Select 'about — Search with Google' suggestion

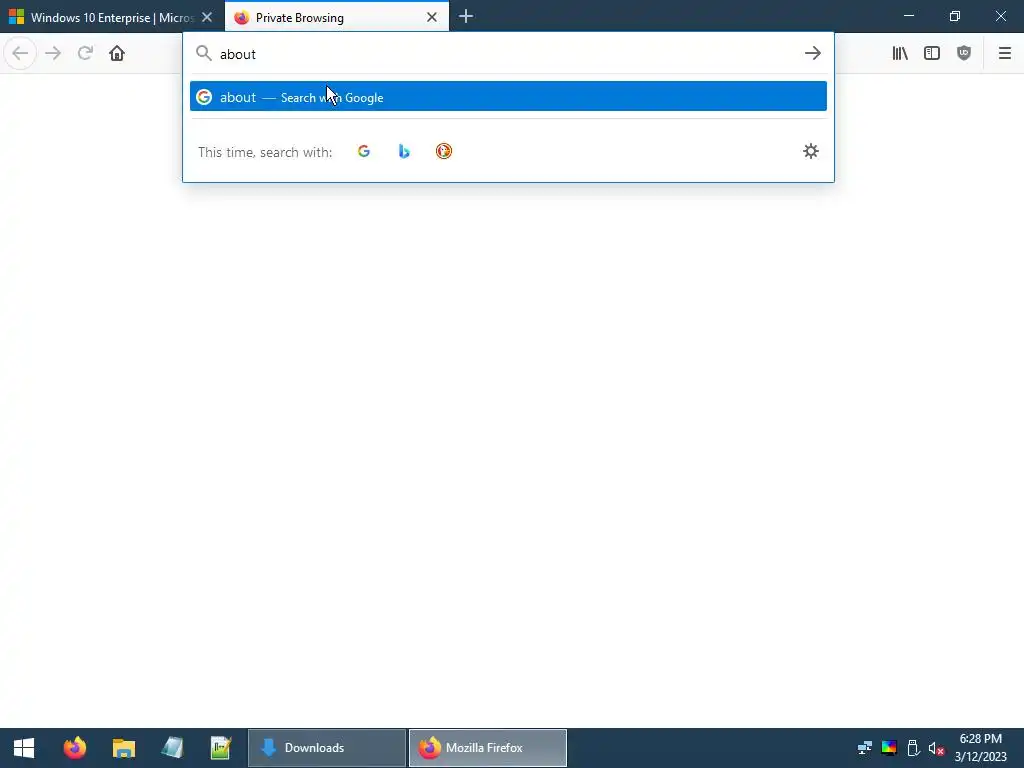[x=508, y=97]
